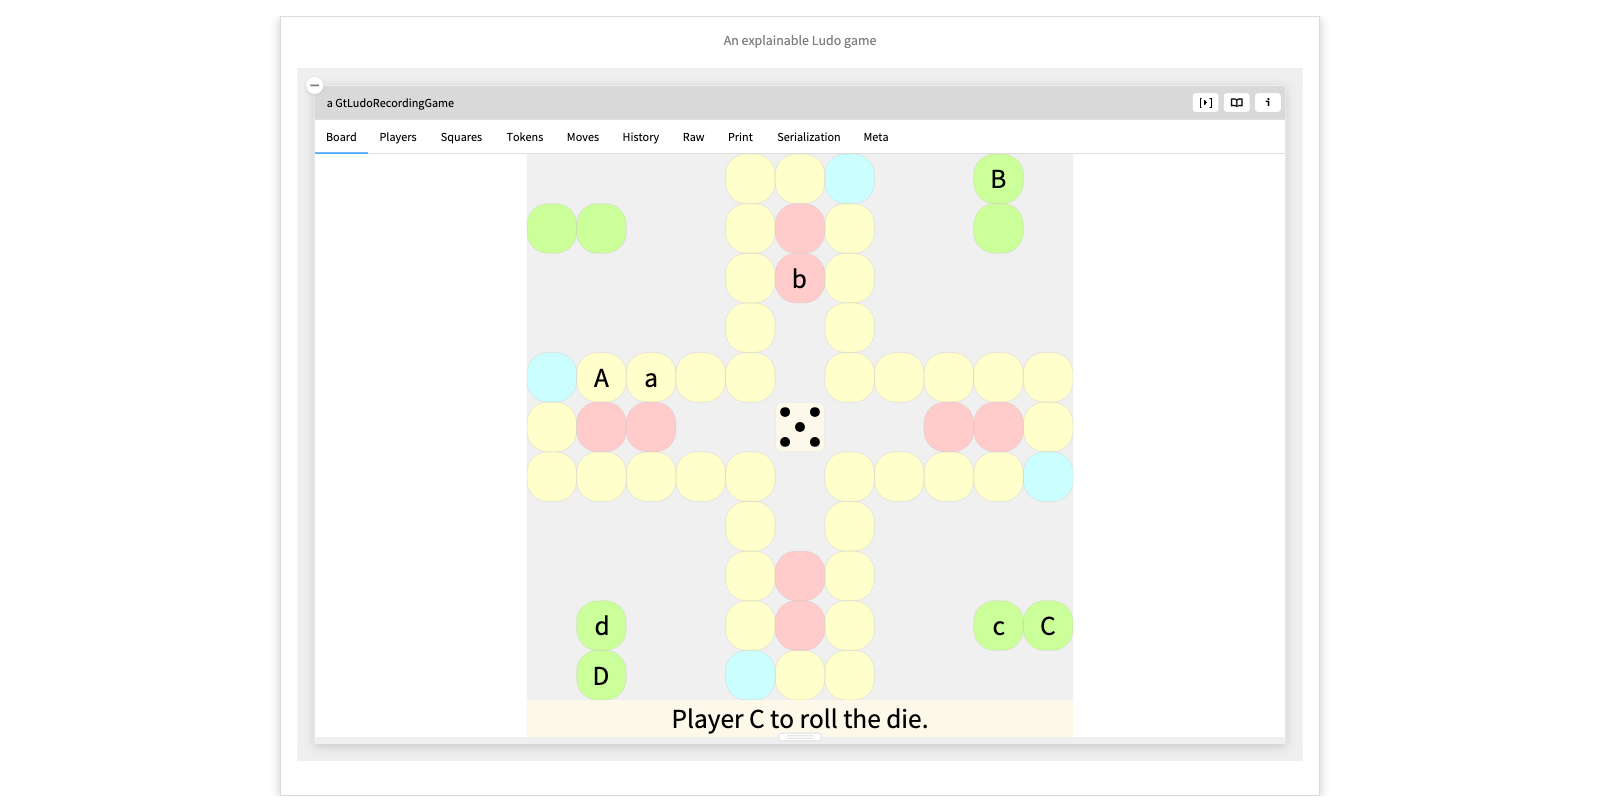Select lowercase token 'a' on the board

(651, 378)
